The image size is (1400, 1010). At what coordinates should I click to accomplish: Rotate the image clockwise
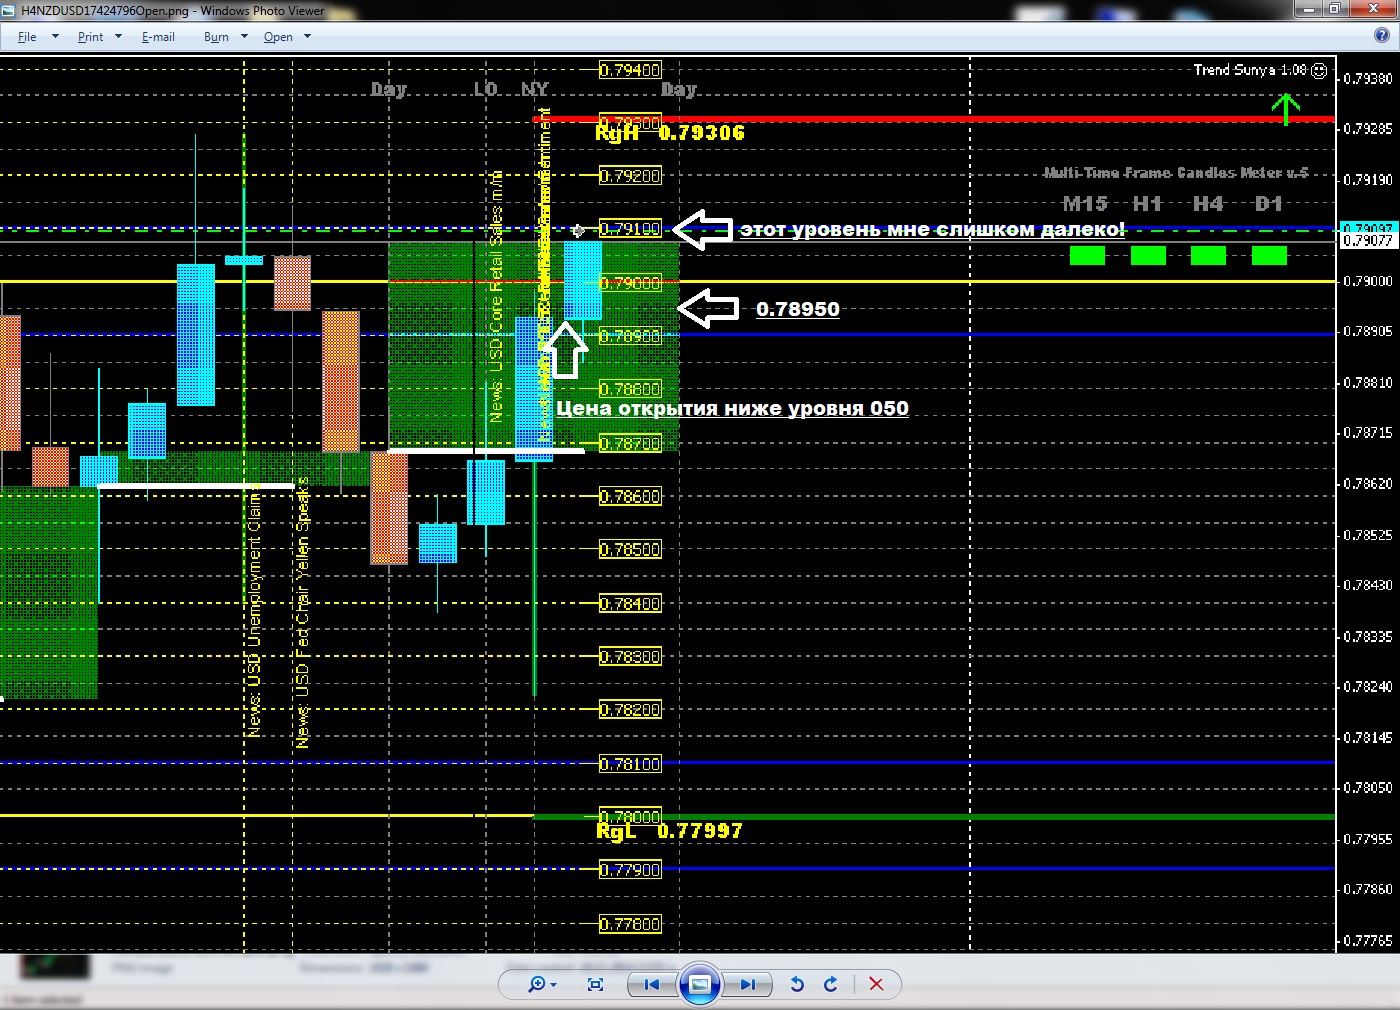pyautogui.click(x=830, y=984)
